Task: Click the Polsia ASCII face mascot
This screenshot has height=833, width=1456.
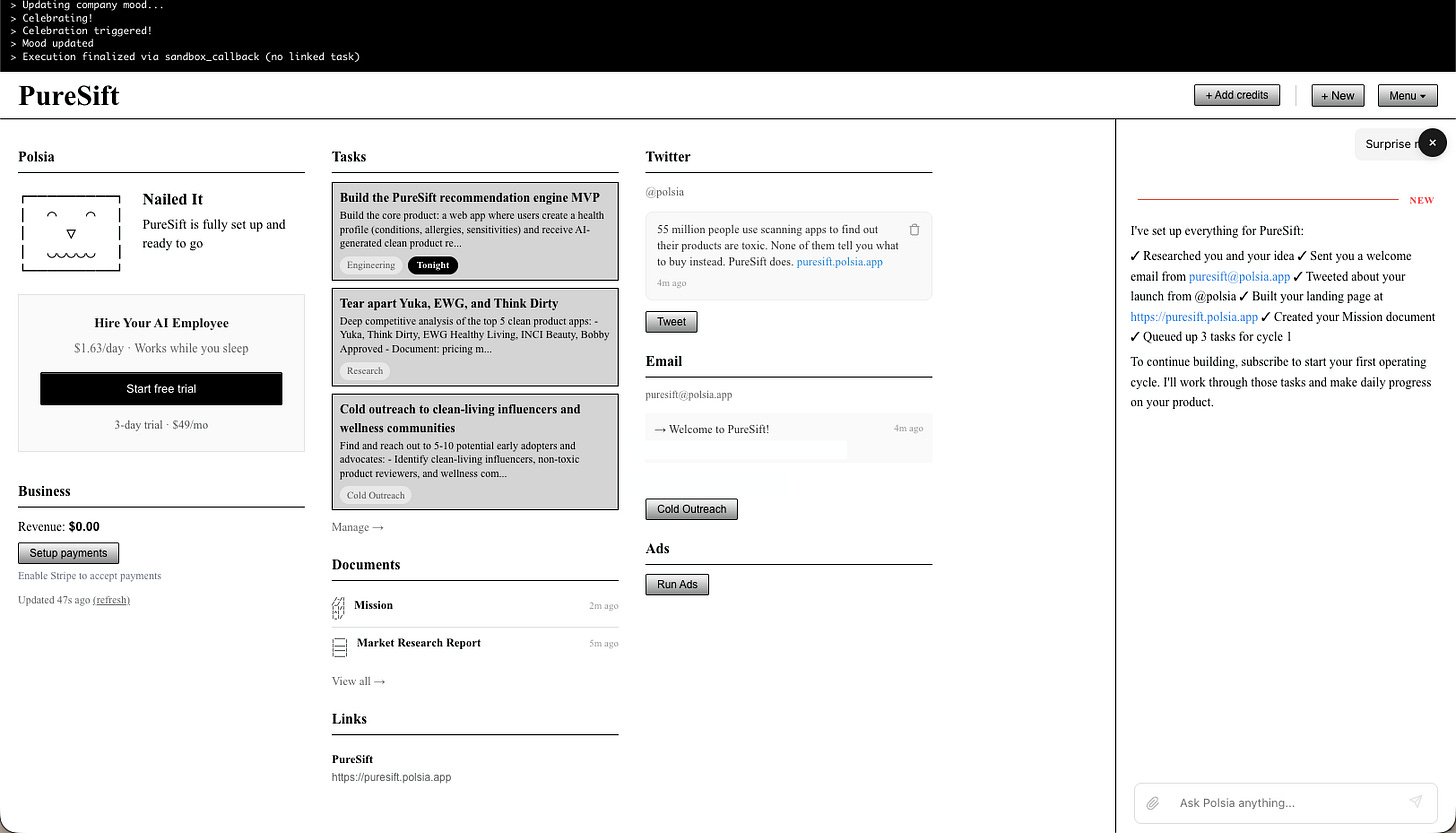Action: pyautogui.click(x=71, y=233)
